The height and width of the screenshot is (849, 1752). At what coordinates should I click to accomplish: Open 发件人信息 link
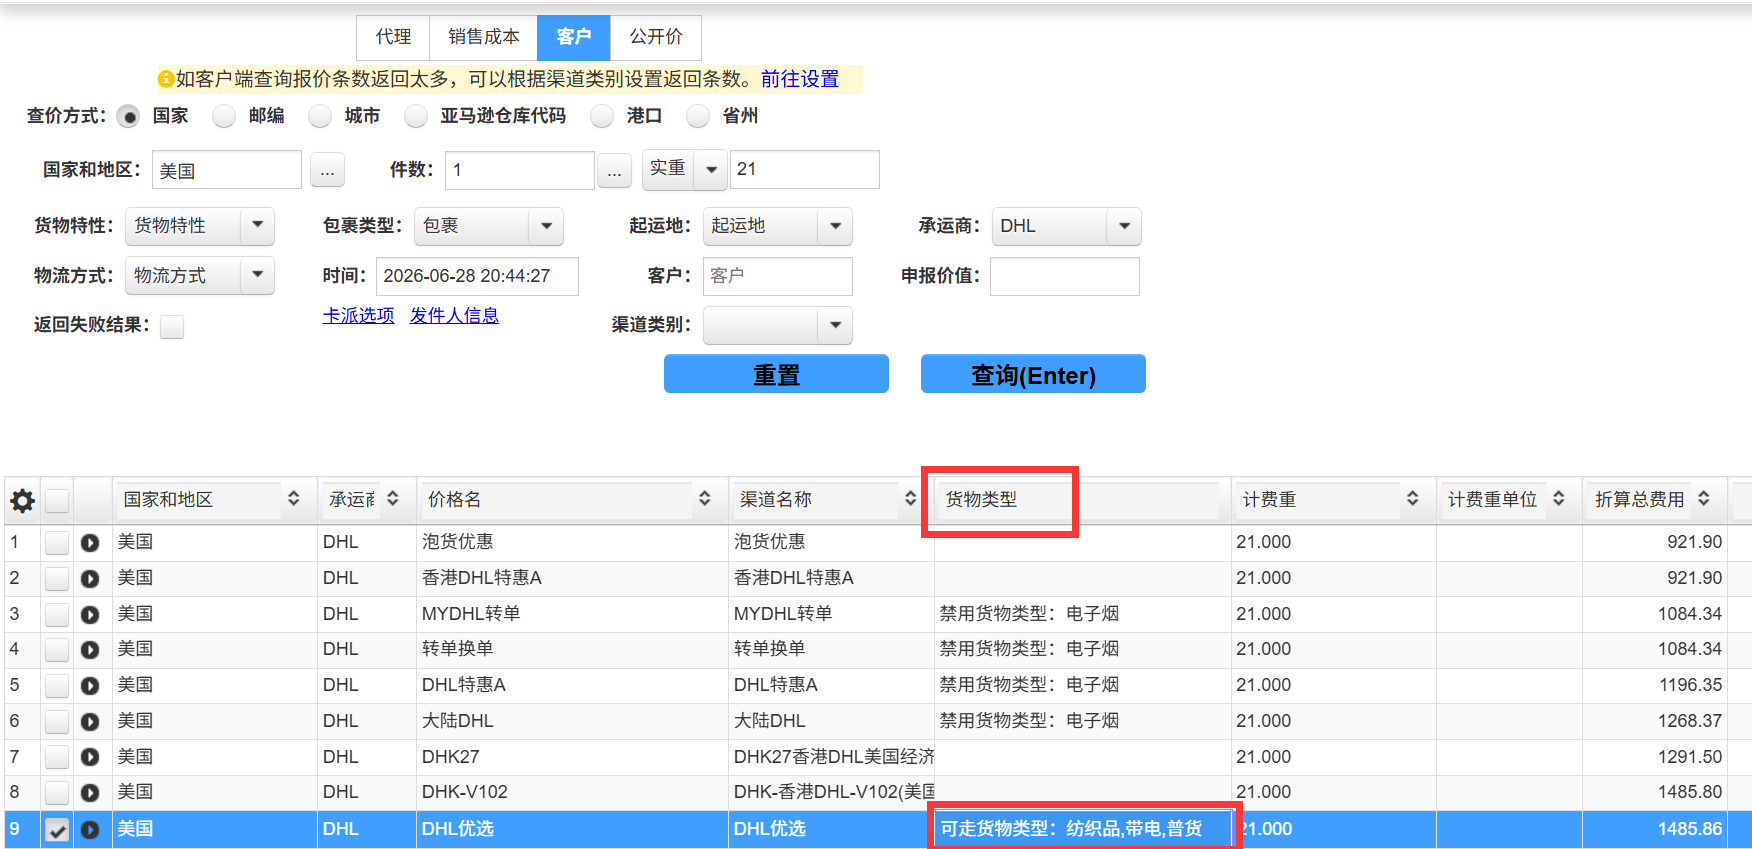pyautogui.click(x=454, y=316)
